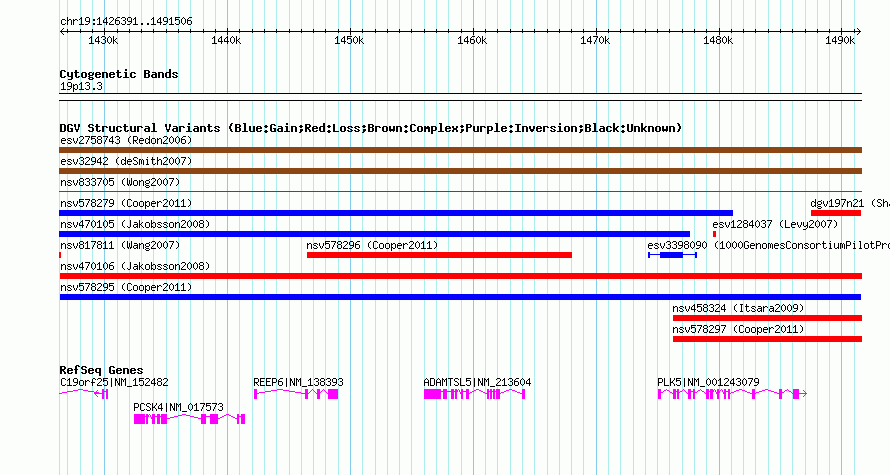Select the 19p13.3 band label
Viewport: 890px width, 475px height.
(x=81, y=87)
